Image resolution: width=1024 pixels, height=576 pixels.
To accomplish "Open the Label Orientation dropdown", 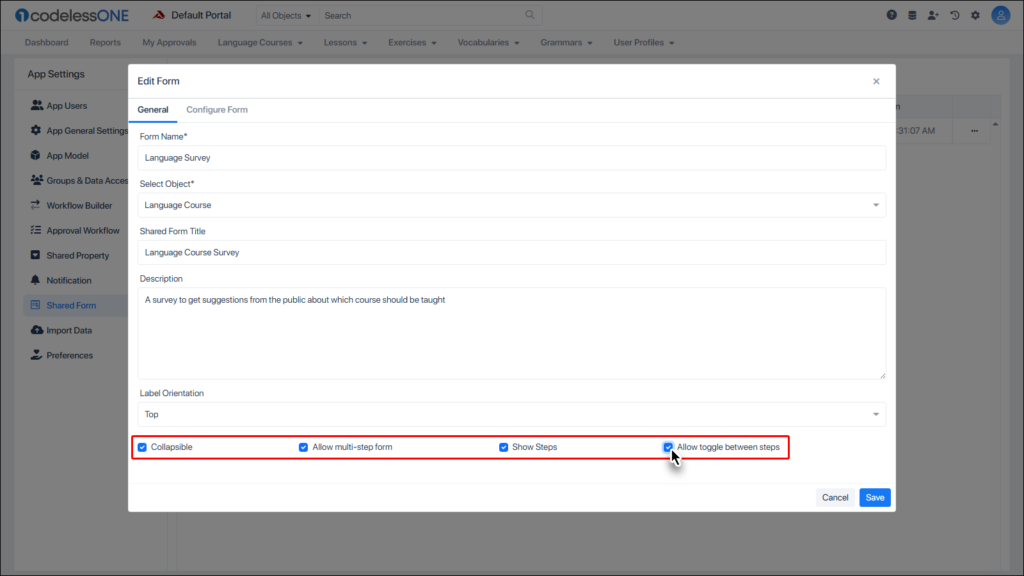I will tap(512, 414).
